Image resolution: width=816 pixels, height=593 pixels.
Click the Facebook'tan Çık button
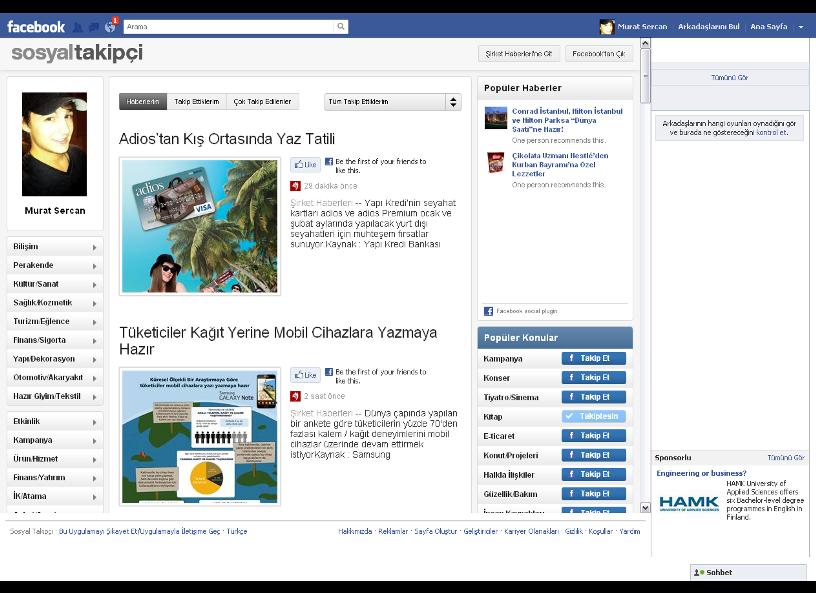pos(598,54)
